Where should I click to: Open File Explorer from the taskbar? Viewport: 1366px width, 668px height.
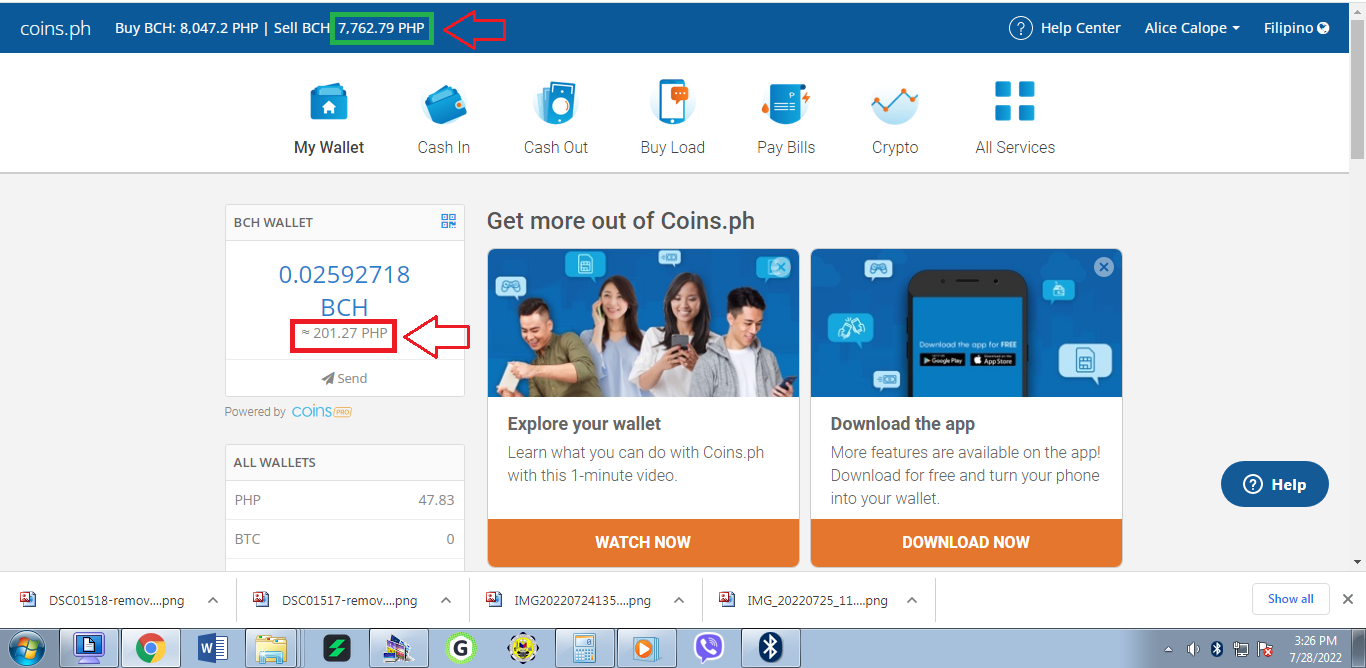tap(272, 648)
